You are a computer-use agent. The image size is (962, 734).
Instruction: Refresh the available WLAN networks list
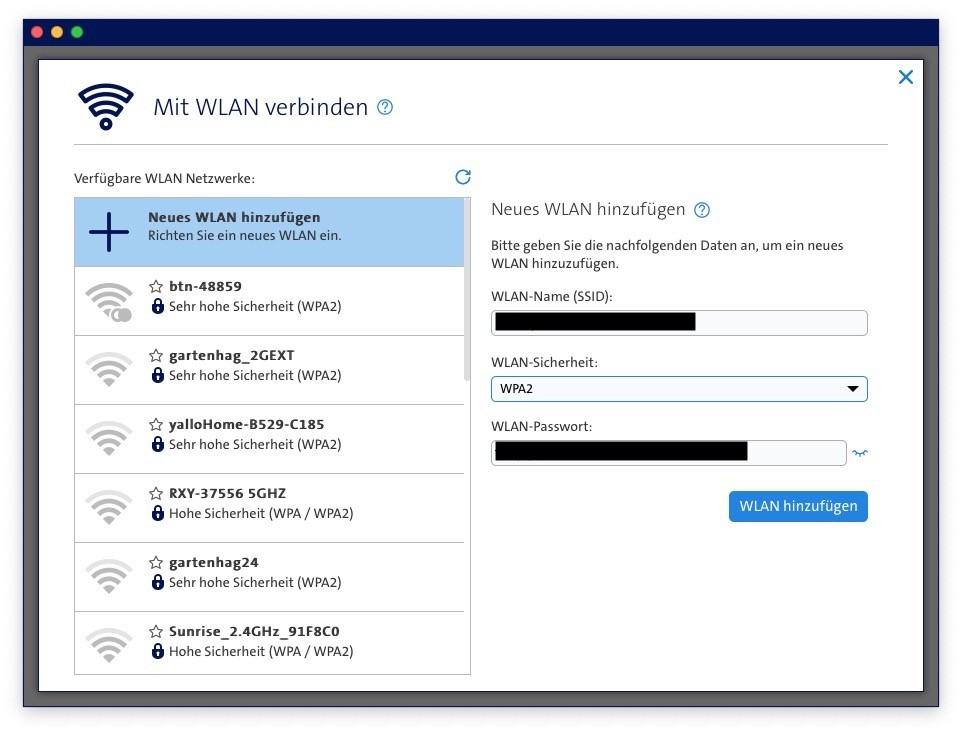[x=462, y=177]
